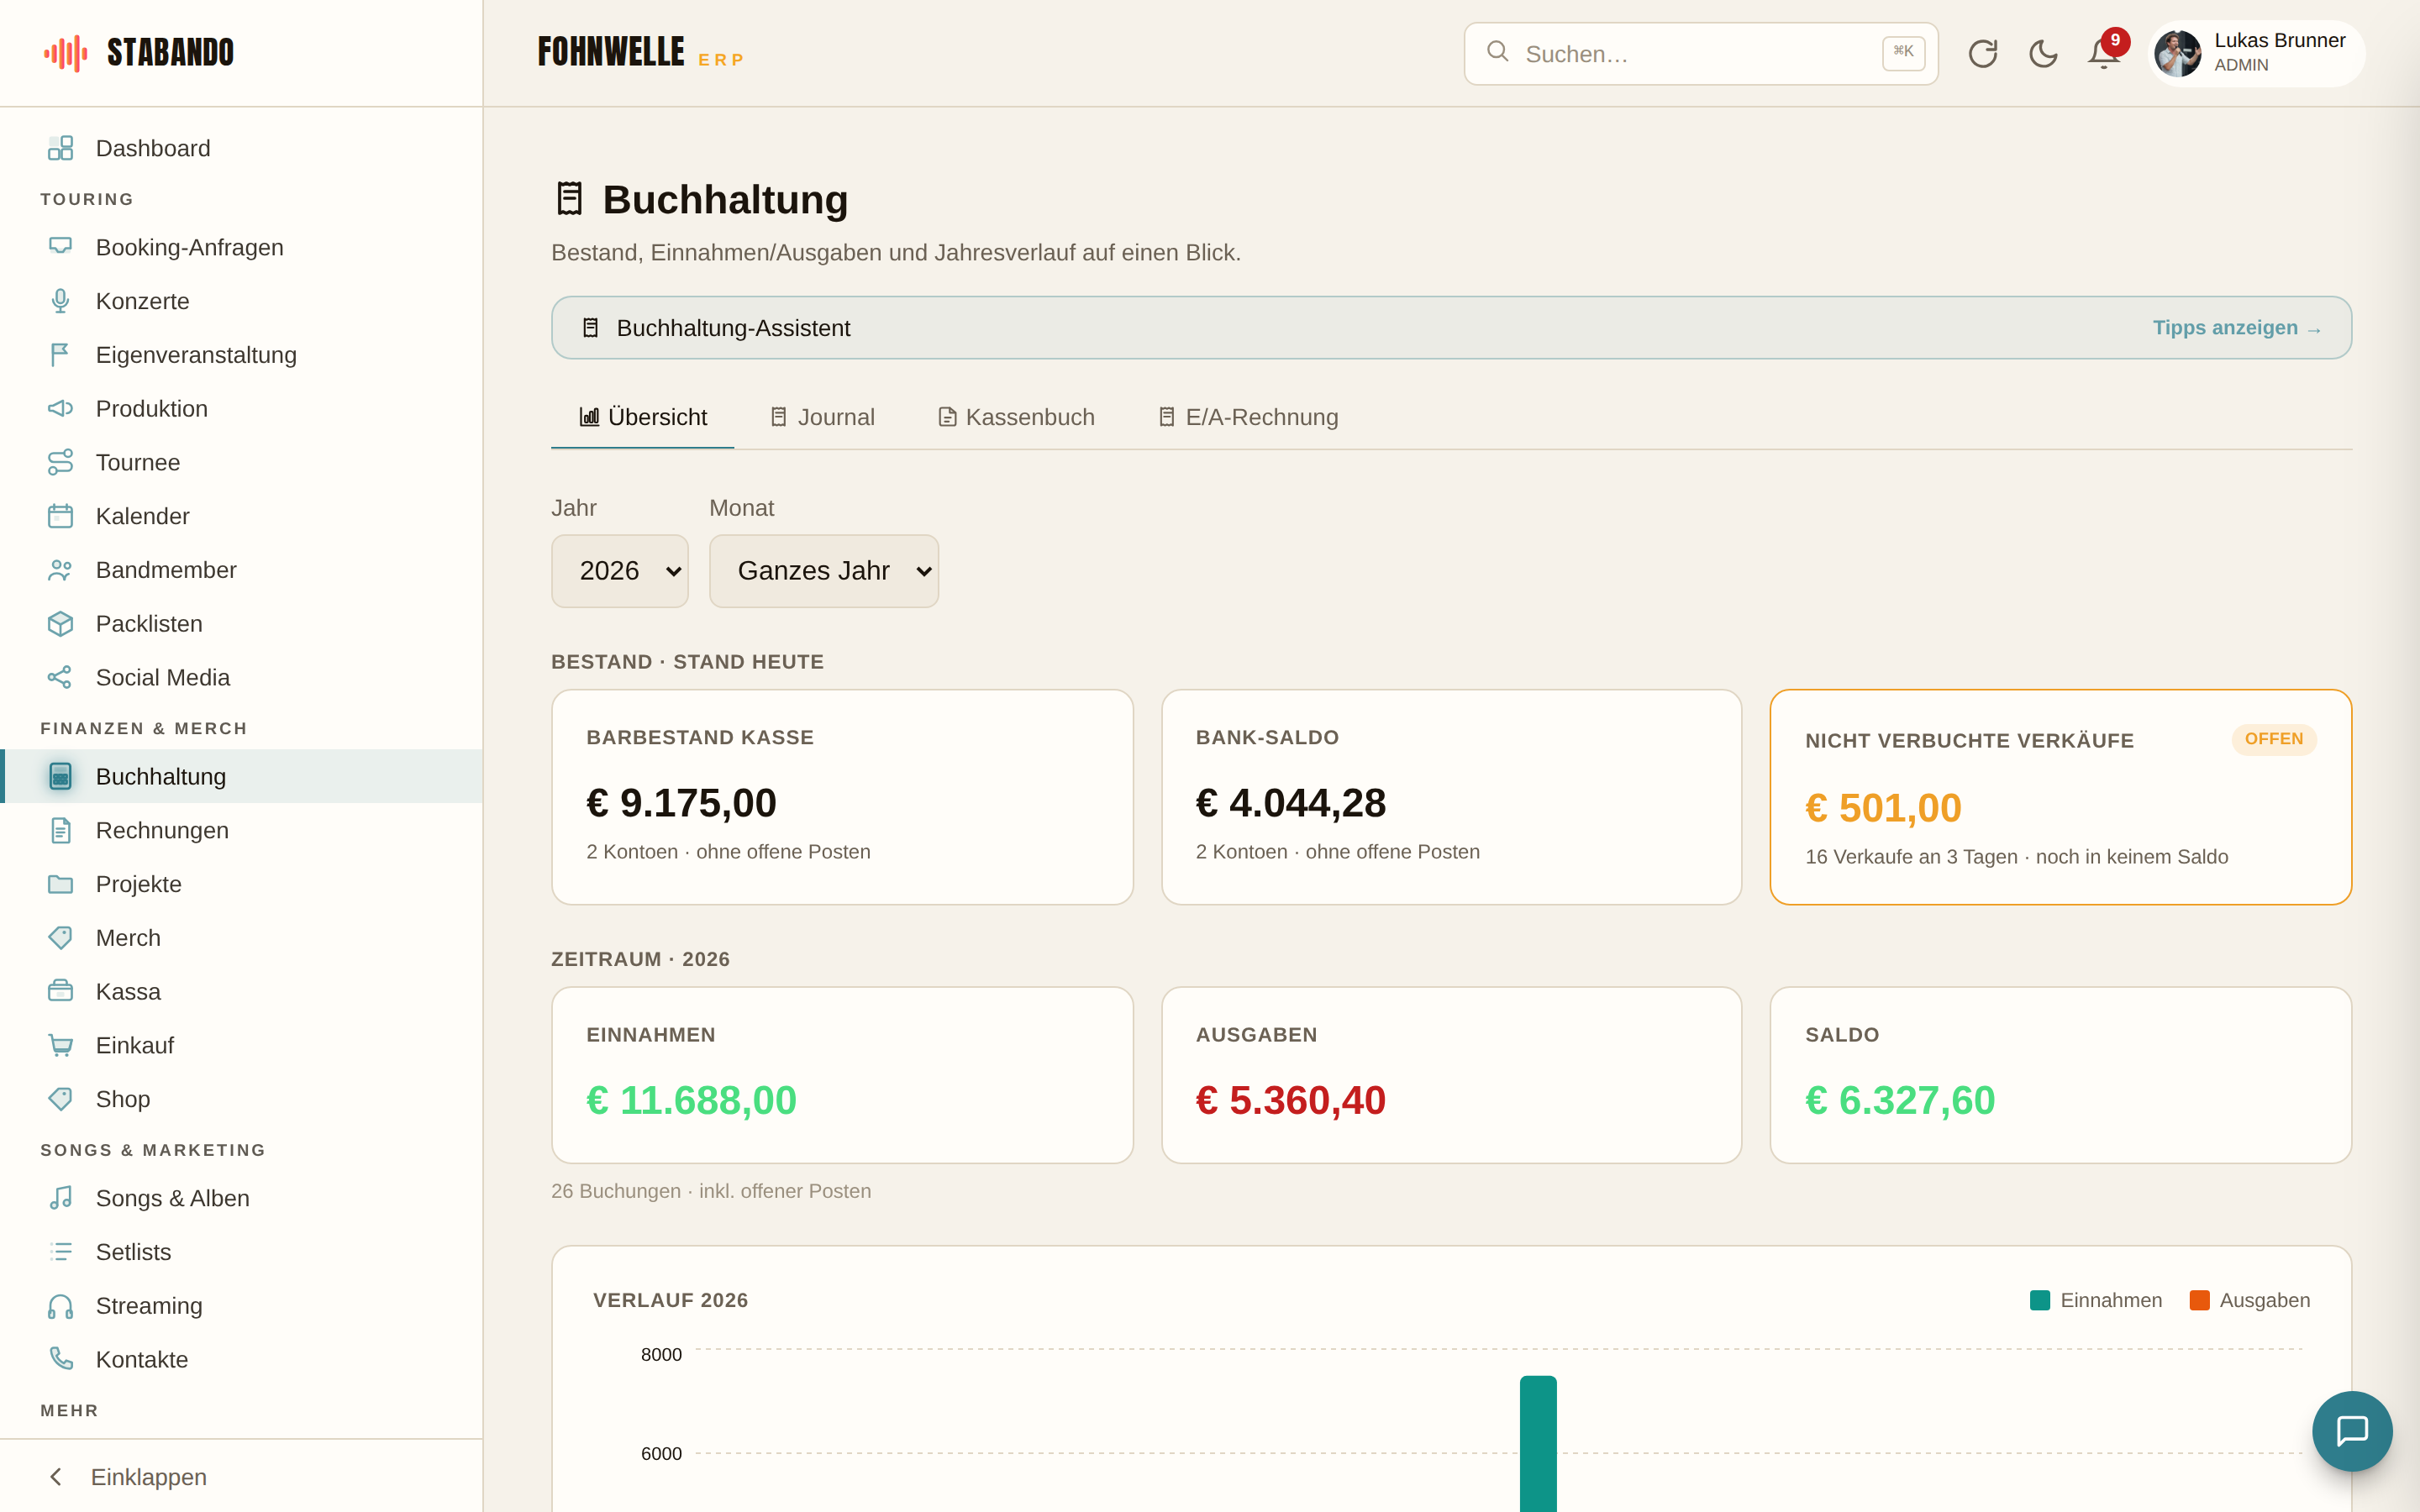Focus the Suchen search field

coord(1700,54)
